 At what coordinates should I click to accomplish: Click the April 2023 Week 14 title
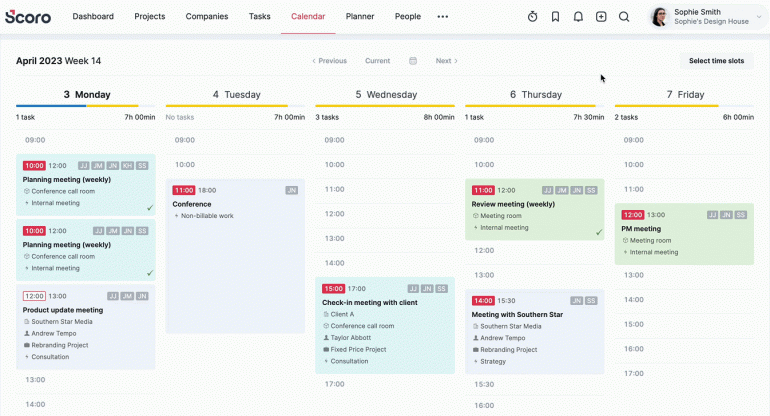coord(58,61)
